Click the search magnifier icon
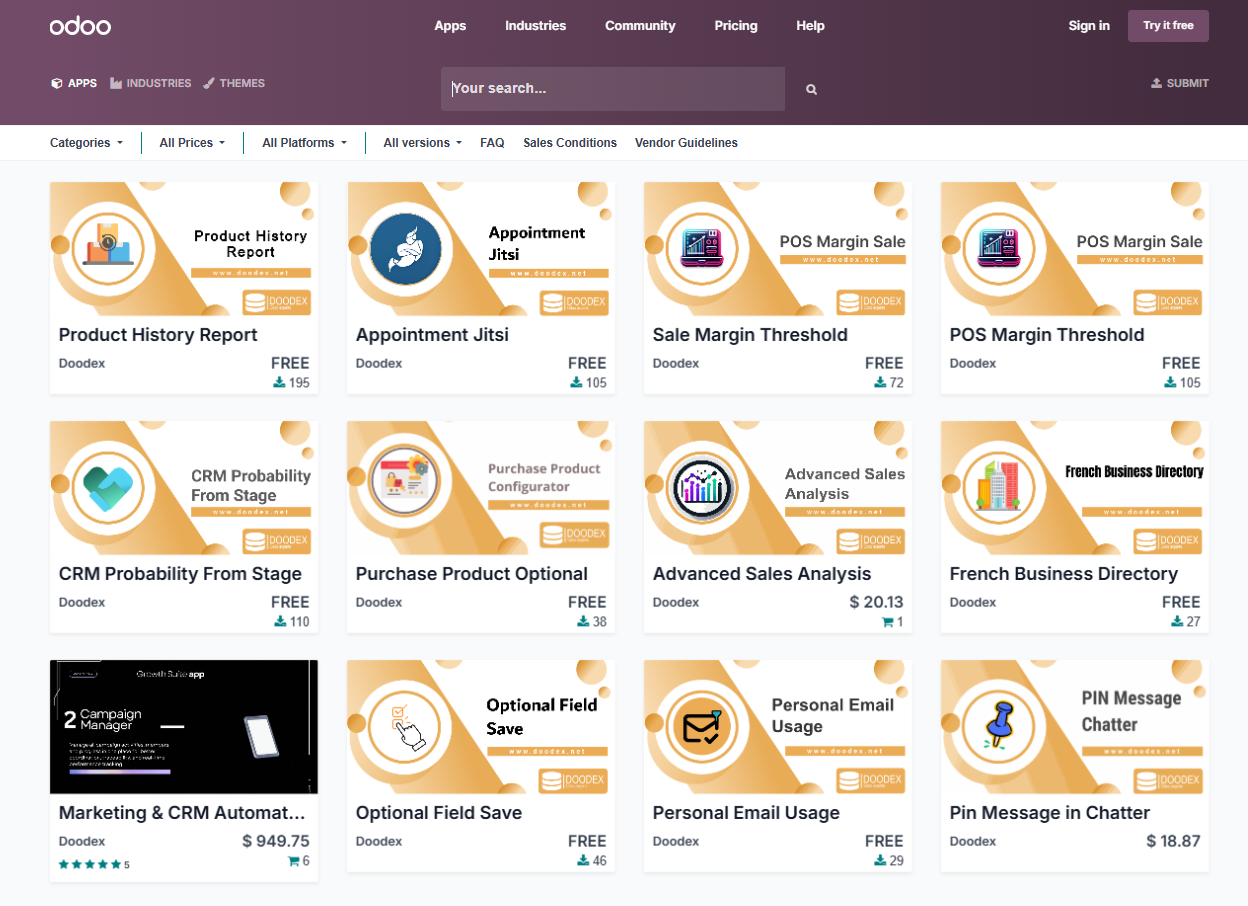Image resolution: width=1248 pixels, height=906 pixels. coord(811,89)
